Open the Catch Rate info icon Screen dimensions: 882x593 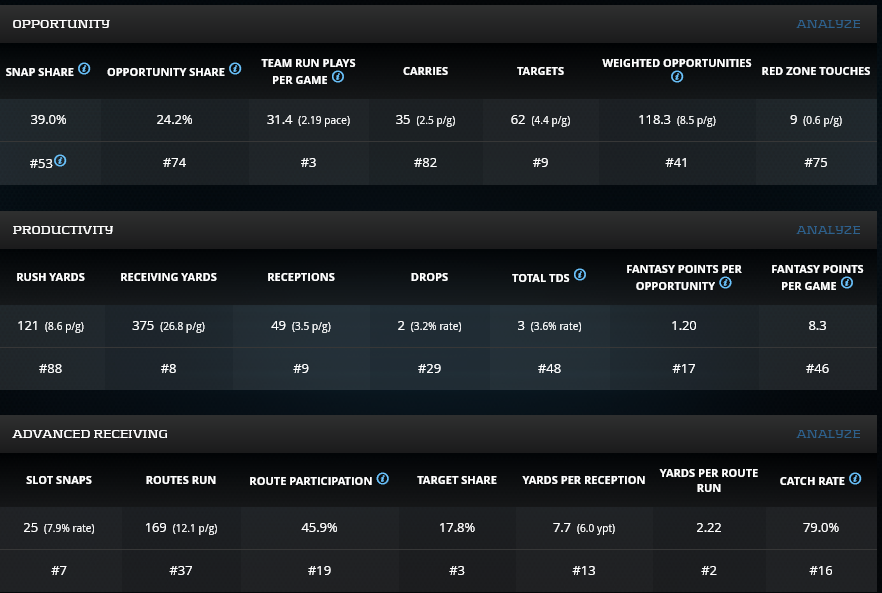point(855,479)
